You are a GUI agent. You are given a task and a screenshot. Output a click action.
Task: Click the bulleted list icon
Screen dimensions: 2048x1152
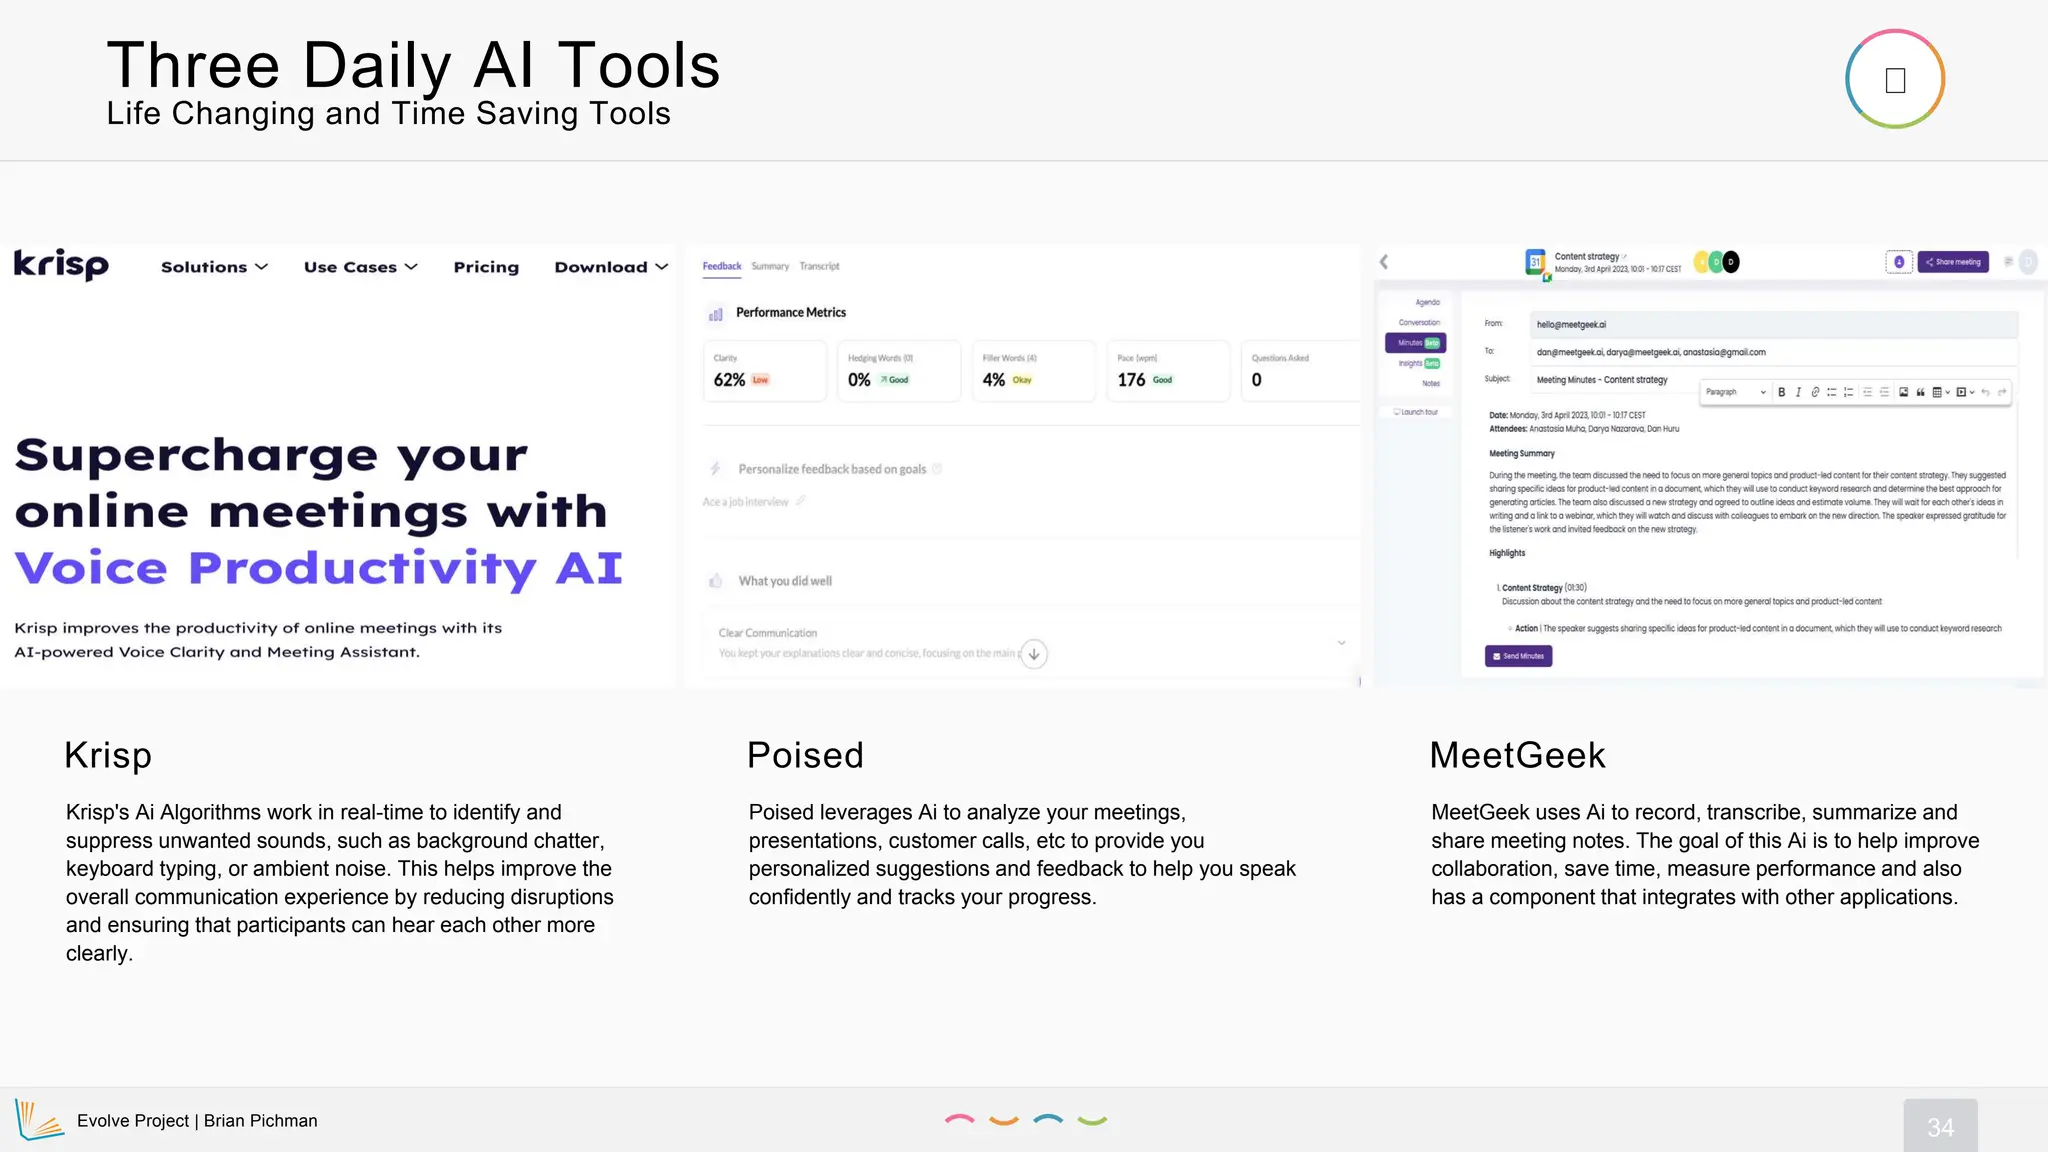tap(1832, 392)
